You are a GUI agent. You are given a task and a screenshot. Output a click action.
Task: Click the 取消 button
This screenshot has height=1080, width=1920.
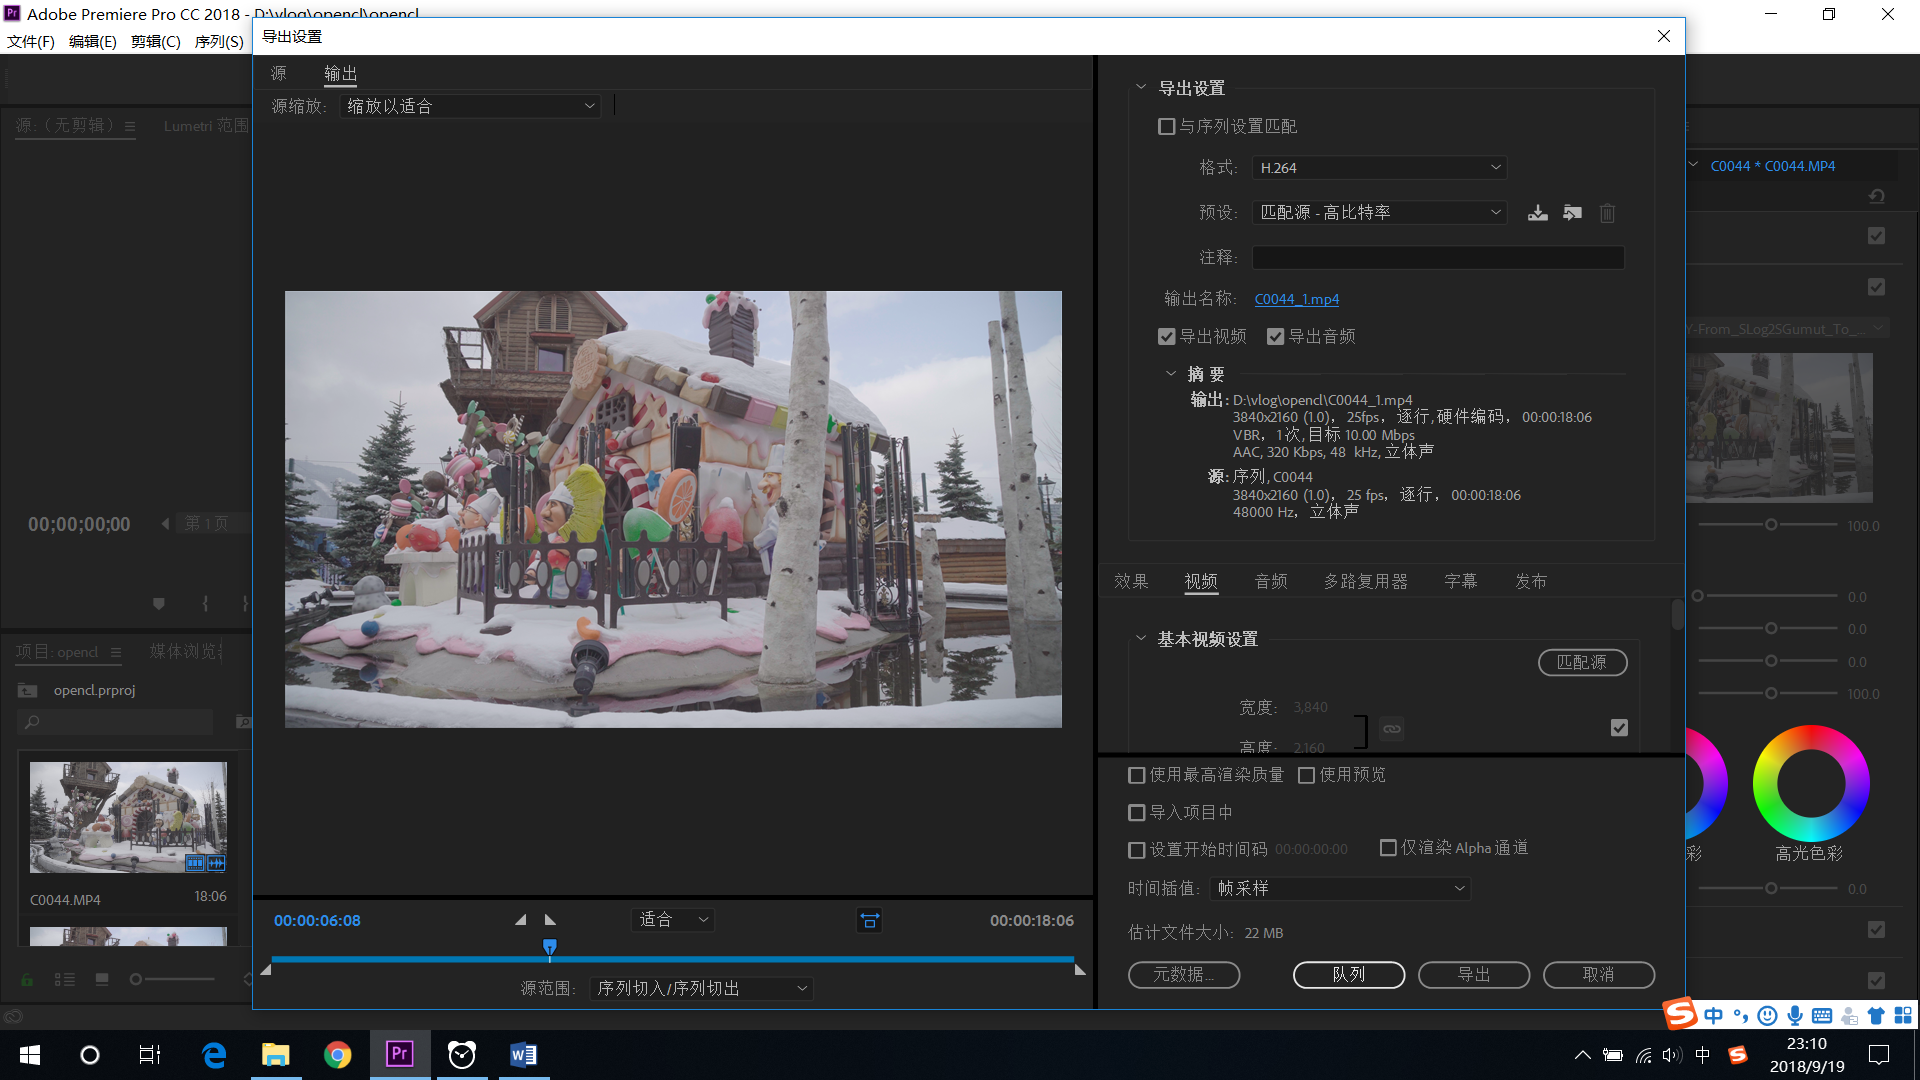1599,974
